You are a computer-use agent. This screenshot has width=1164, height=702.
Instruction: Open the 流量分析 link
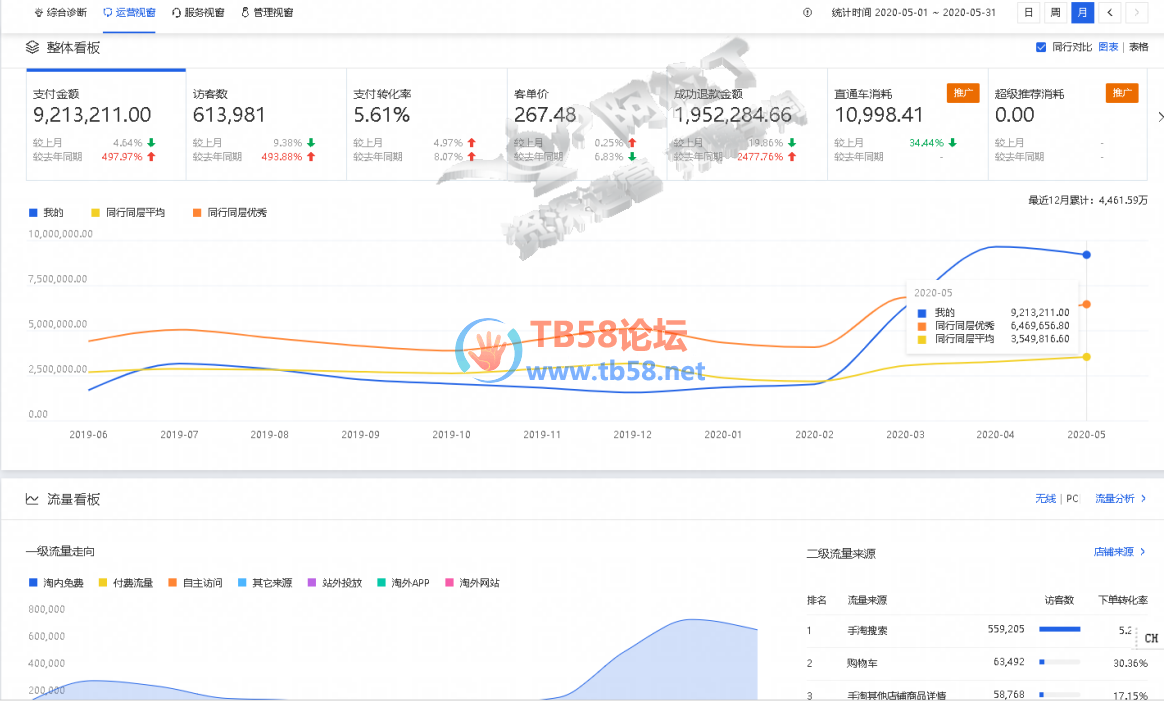point(1120,499)
